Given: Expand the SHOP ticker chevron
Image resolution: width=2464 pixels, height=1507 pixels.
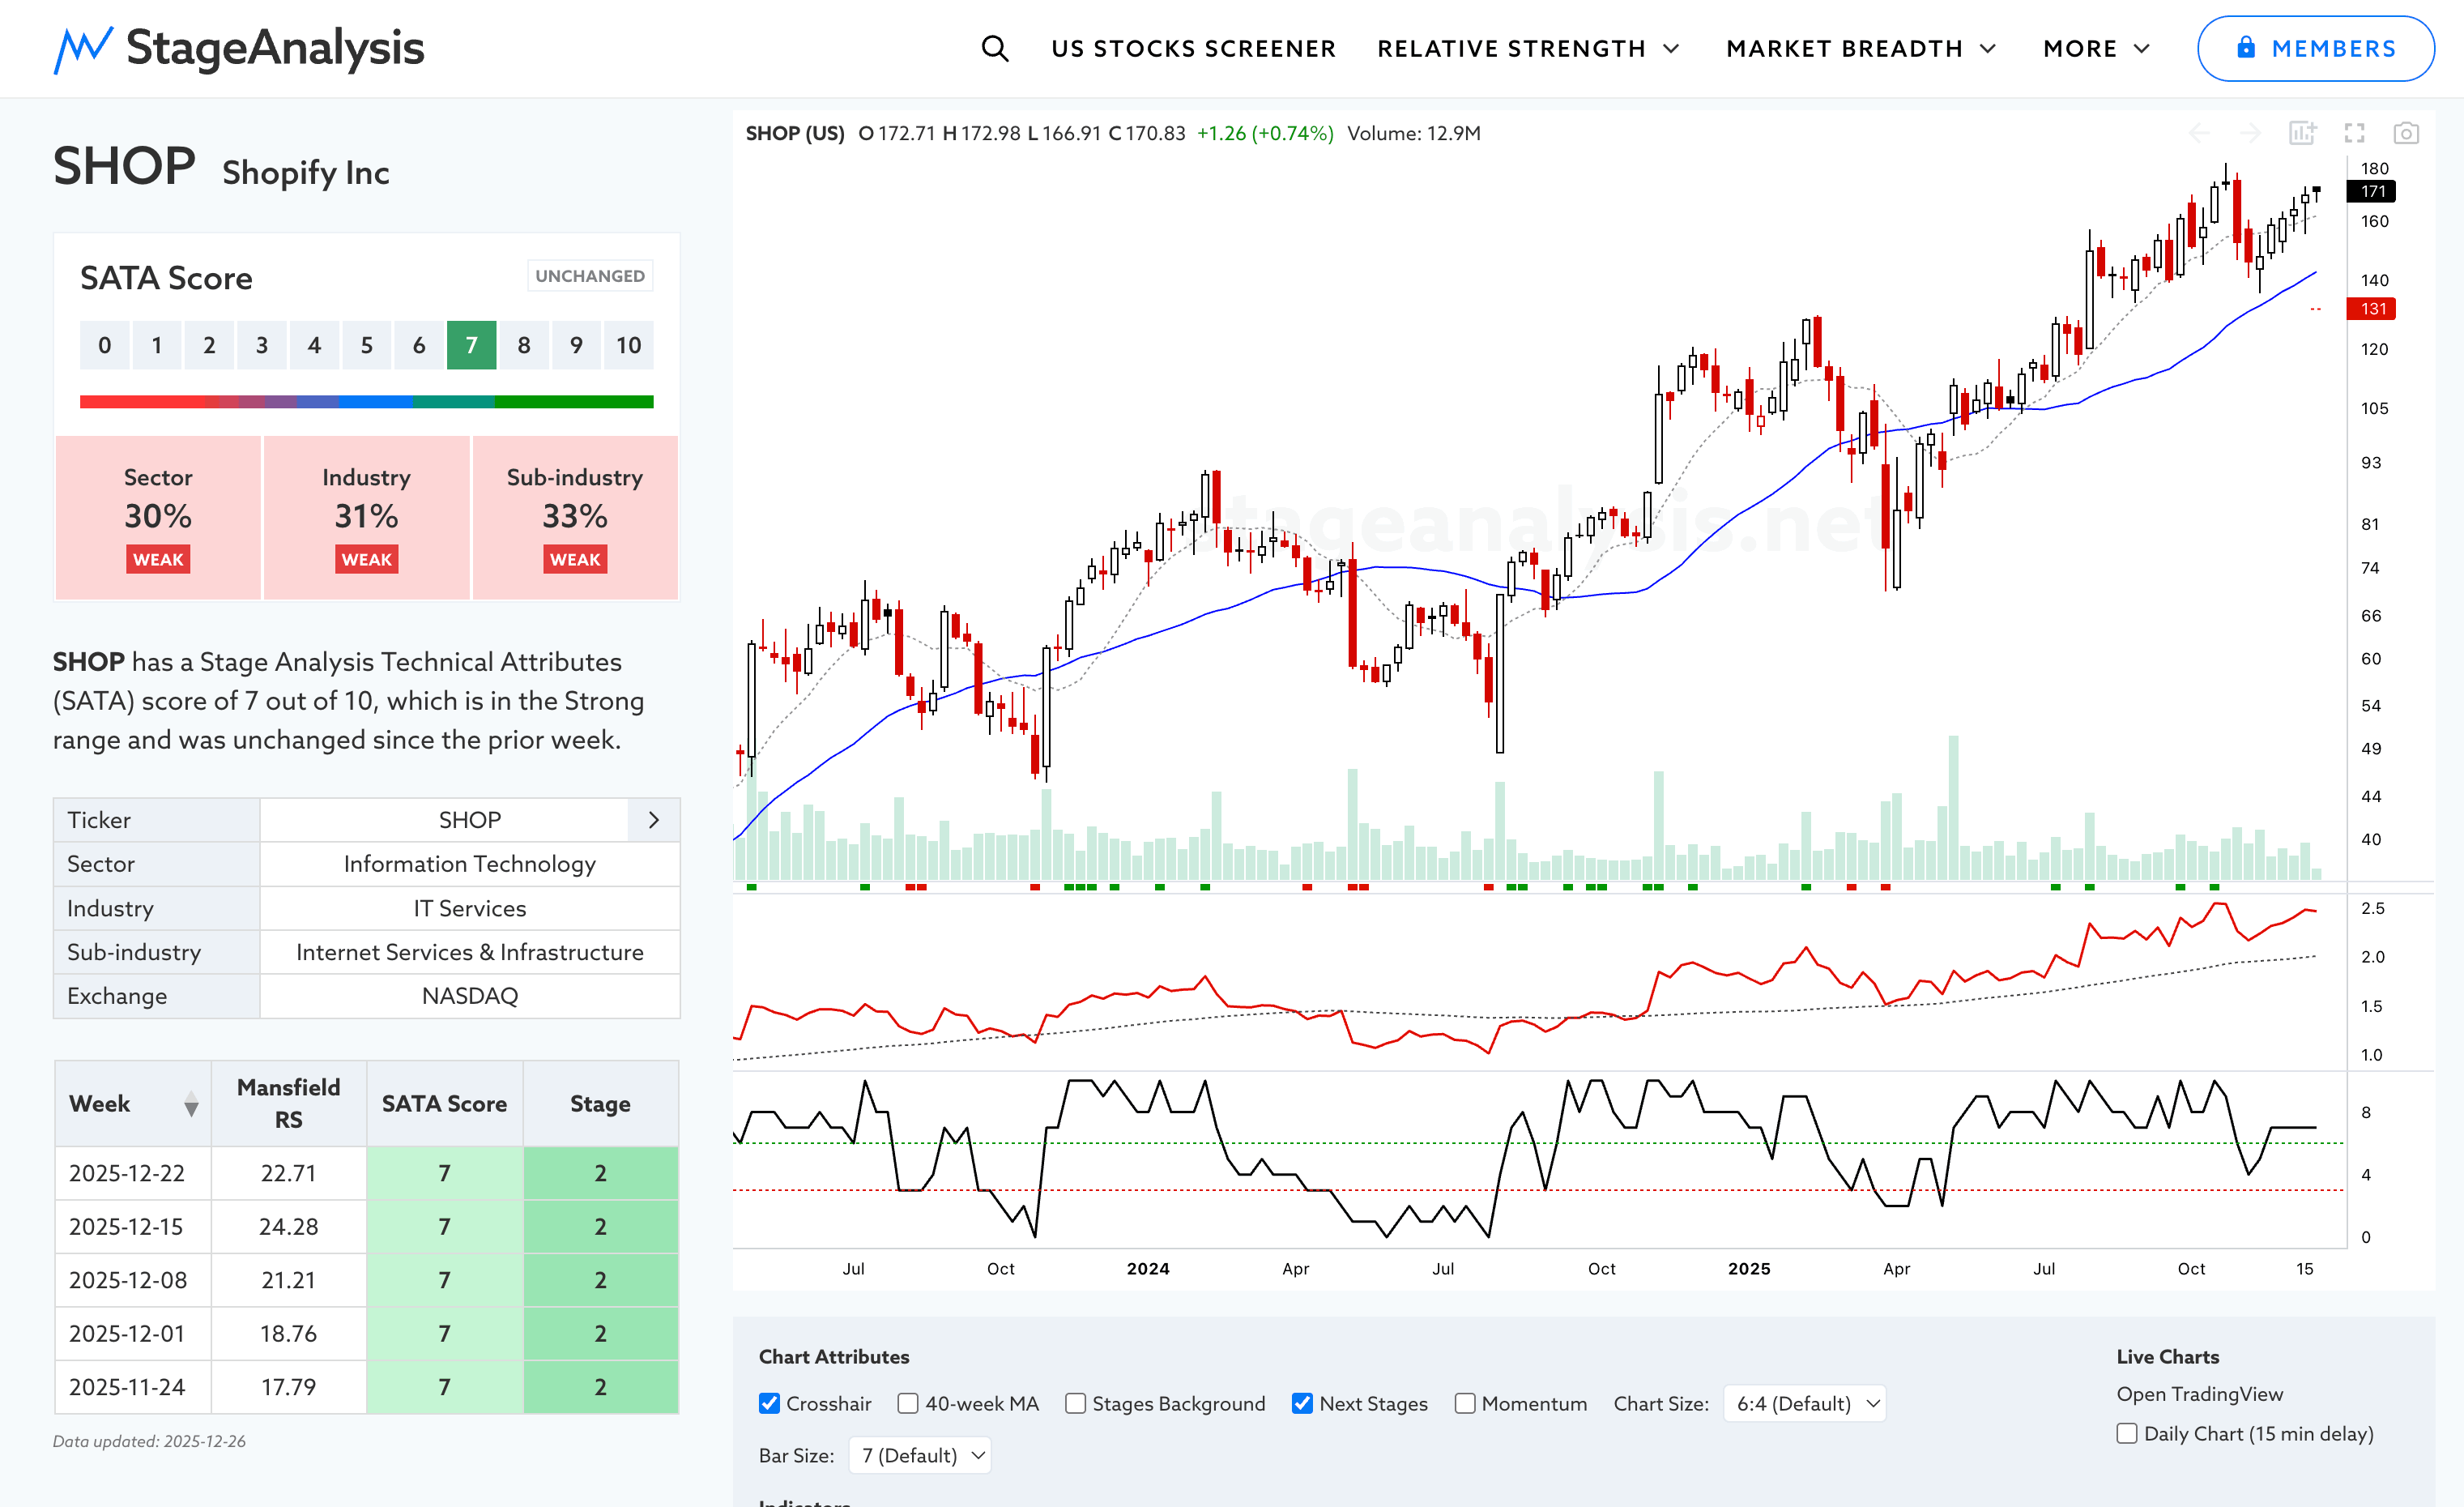Looking at the screenshot, I should (x=654, y=820).
